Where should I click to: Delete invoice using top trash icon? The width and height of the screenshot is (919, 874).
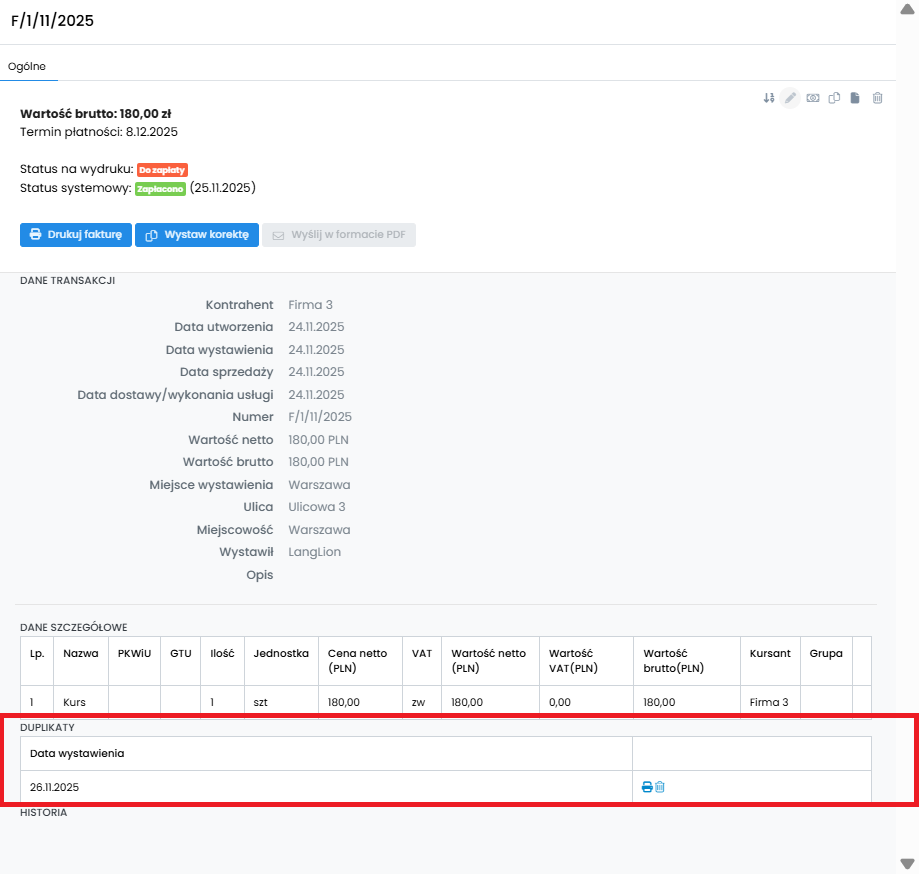click(x=877, y=98)
